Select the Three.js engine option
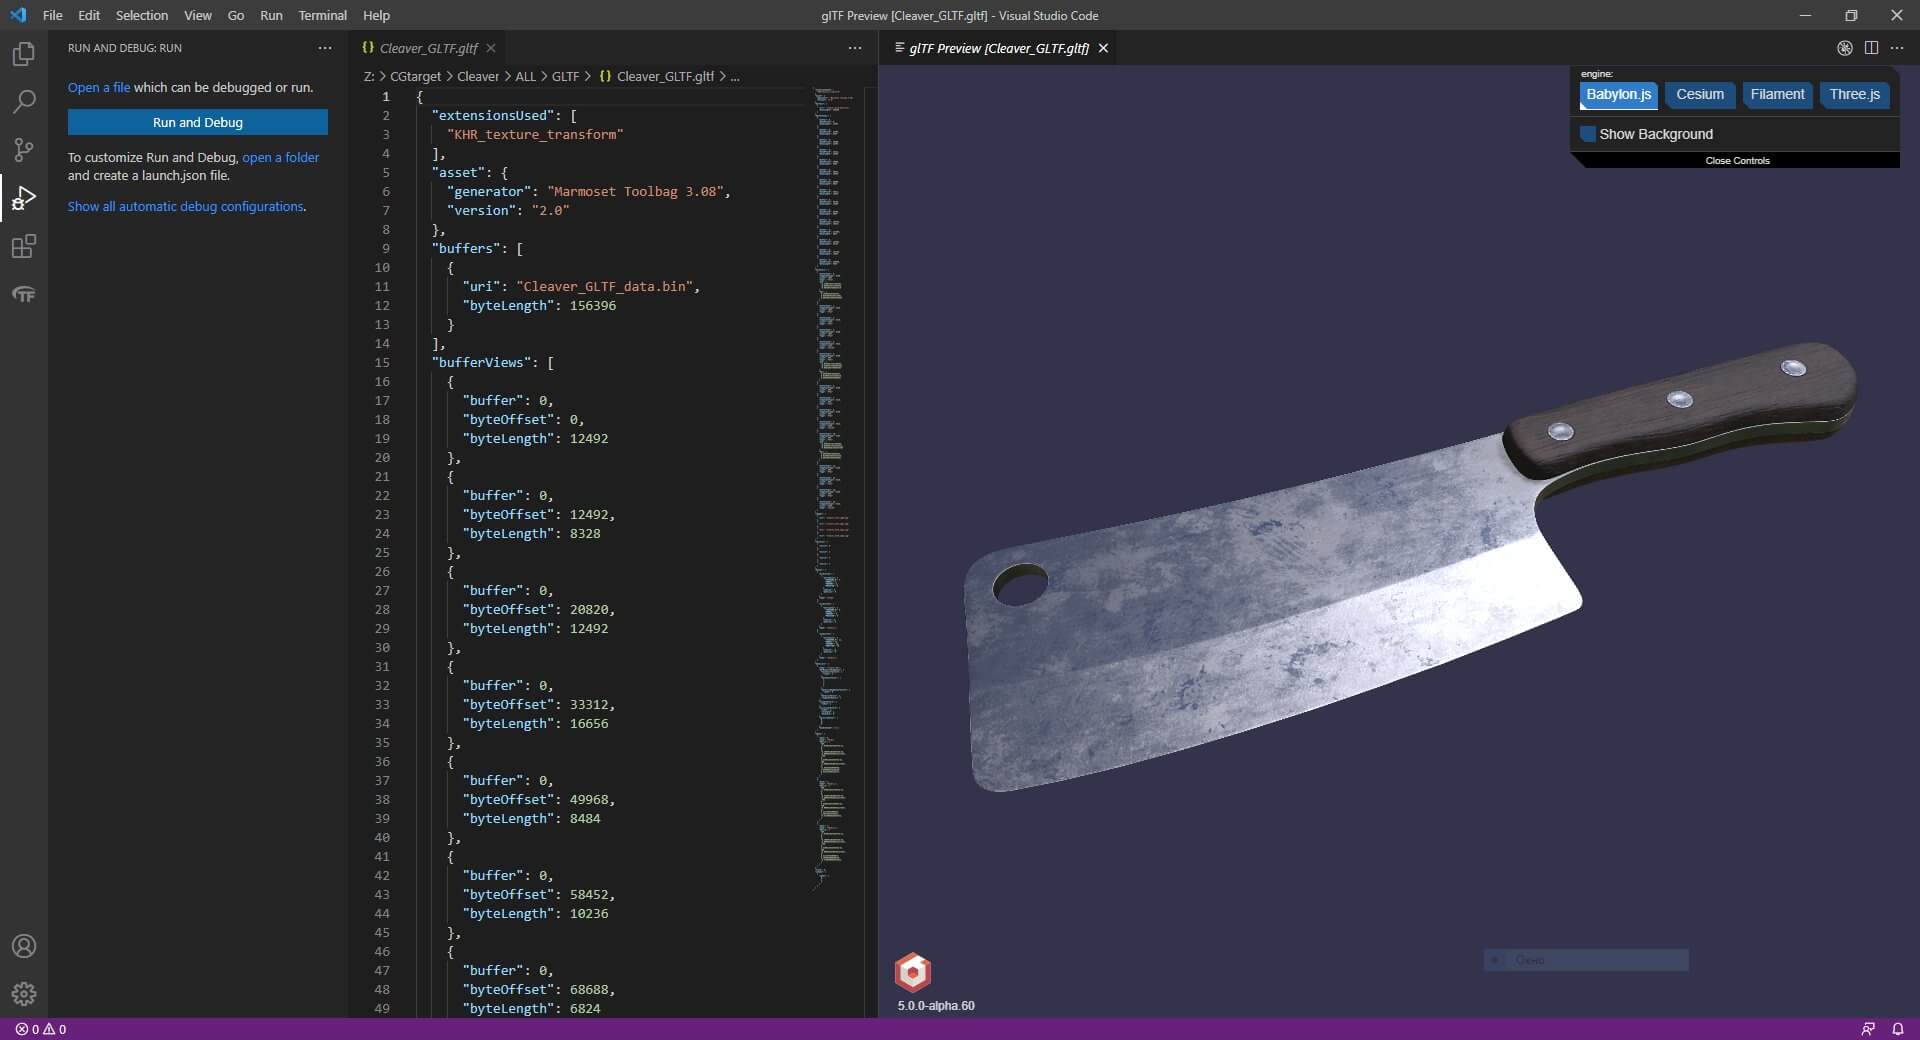This screenshot has height=1040, width=1920. click(x=1854, y=95)
